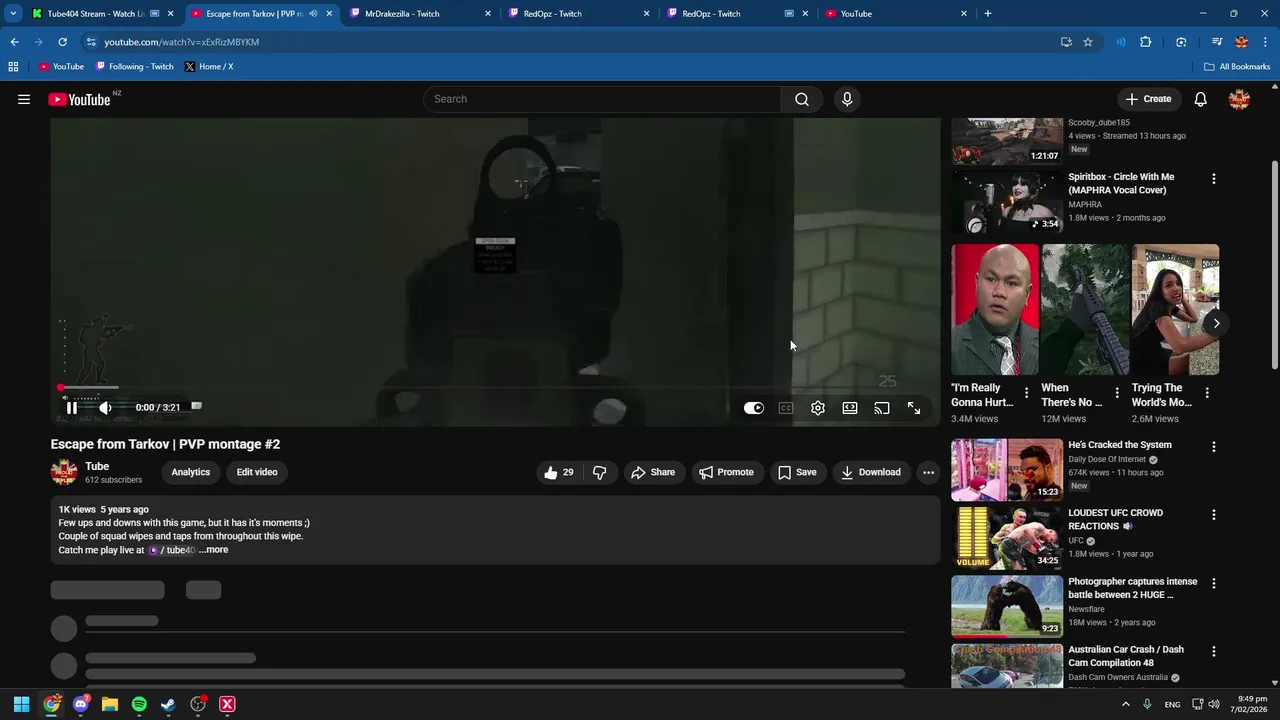1280x720 pixels.
Task: Like the video with thumbs up
Action: tap(560, 472)
